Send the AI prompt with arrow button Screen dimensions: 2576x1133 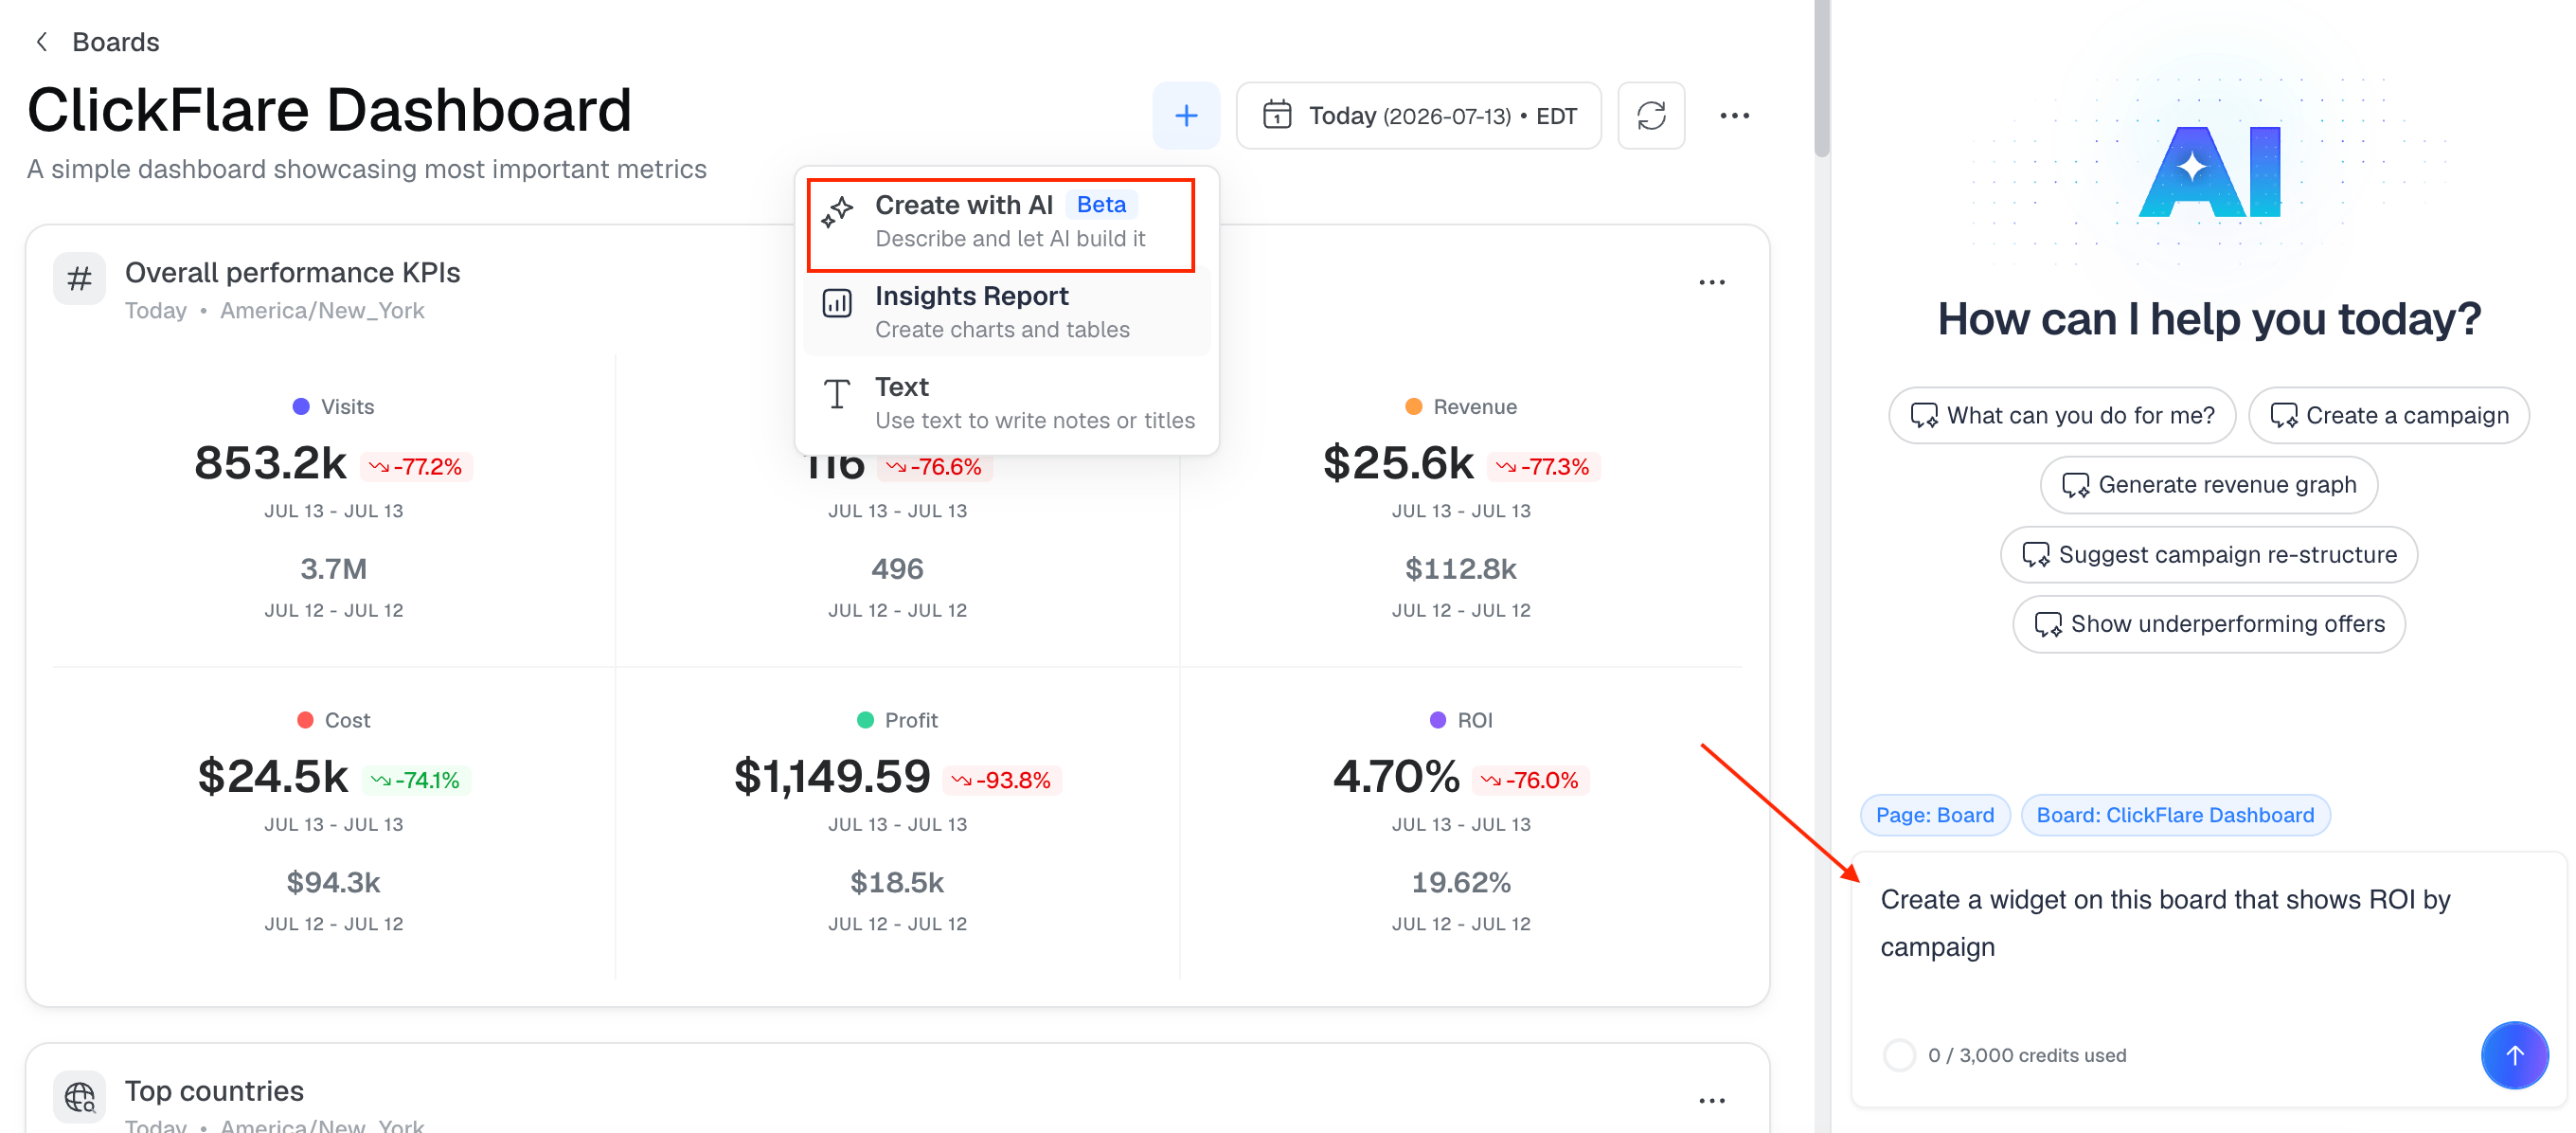2514,1055
